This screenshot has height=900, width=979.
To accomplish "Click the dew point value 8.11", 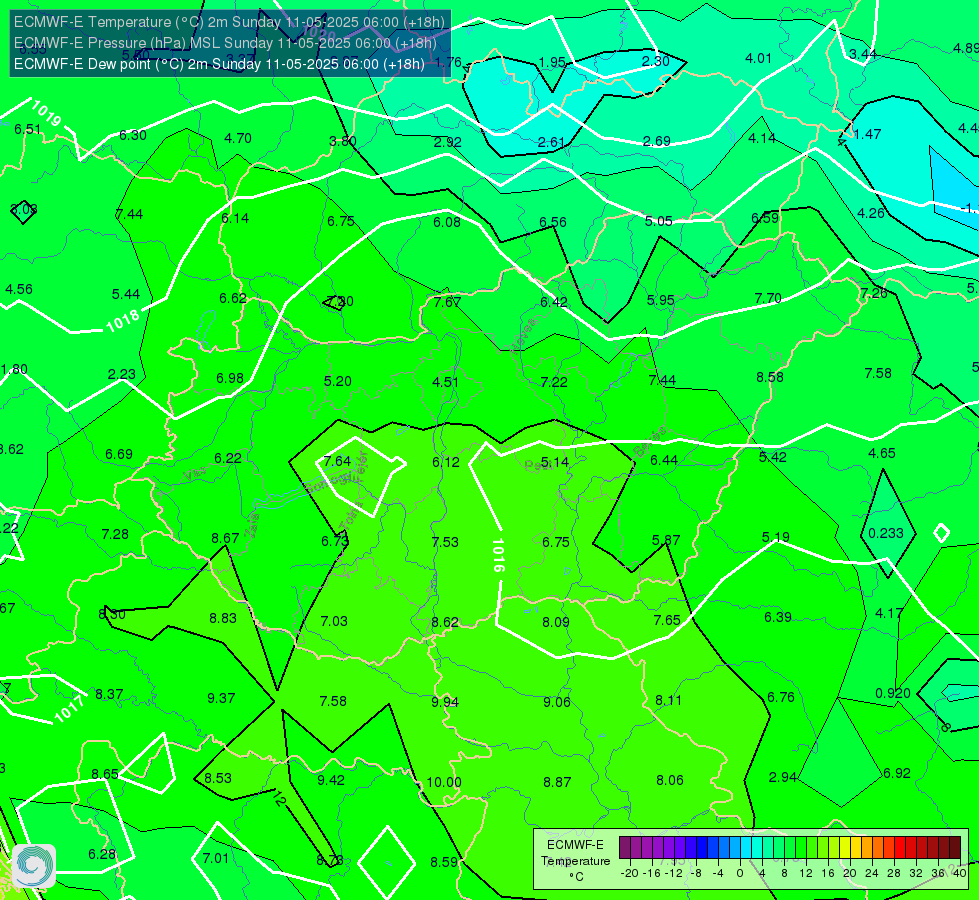I will [669, 700].
